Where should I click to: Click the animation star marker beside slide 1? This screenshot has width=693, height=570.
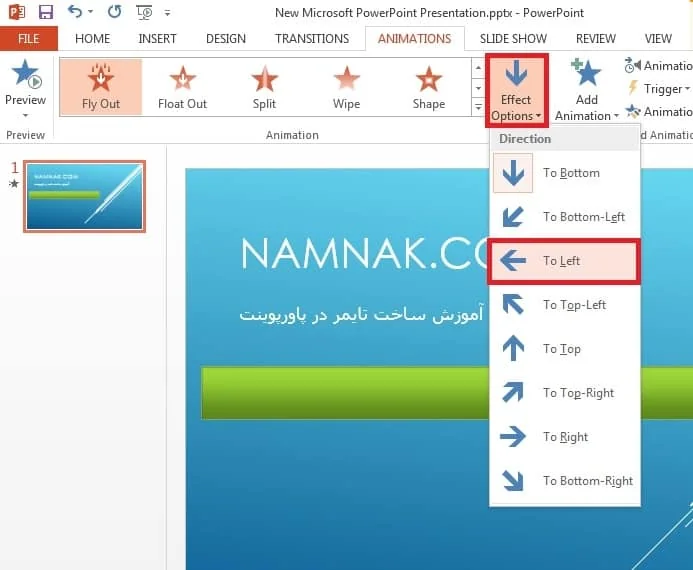tap(14, 183)
